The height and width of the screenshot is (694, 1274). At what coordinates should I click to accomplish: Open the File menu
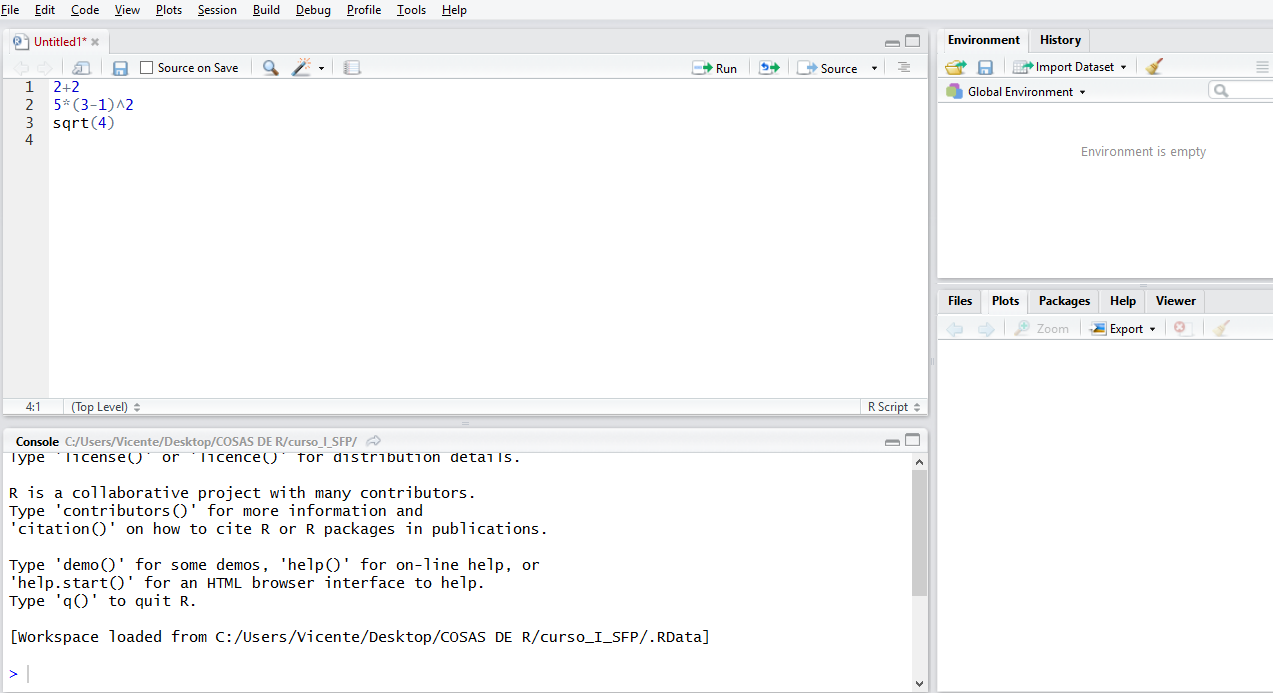click(10, 10)
